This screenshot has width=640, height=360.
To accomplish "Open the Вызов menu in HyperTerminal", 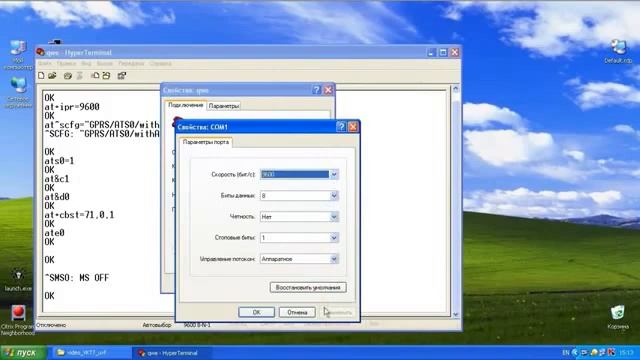I will (104, 64).
